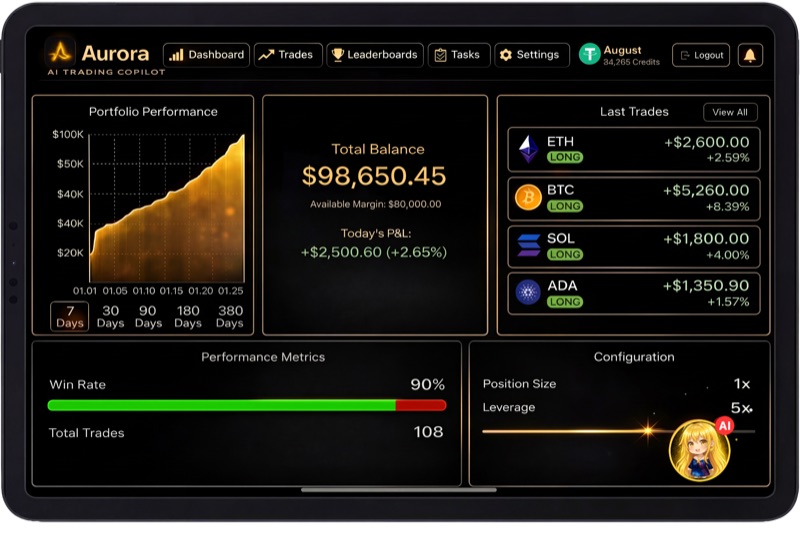This screenshot has height=536, width=800.
Task: Click the 90% win rate value
Action: coord(428,385)
